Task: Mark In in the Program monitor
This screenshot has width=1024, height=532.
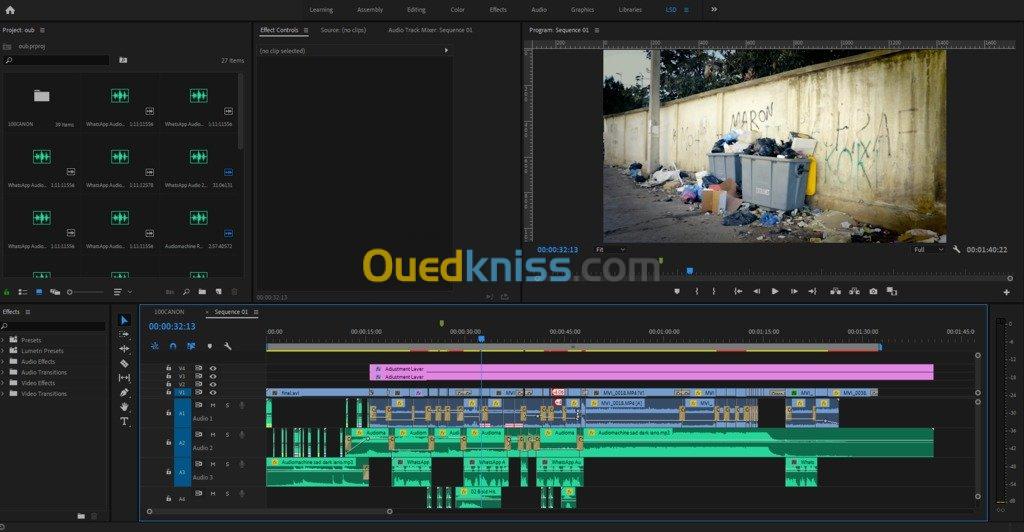Action: tap(697, 291)
